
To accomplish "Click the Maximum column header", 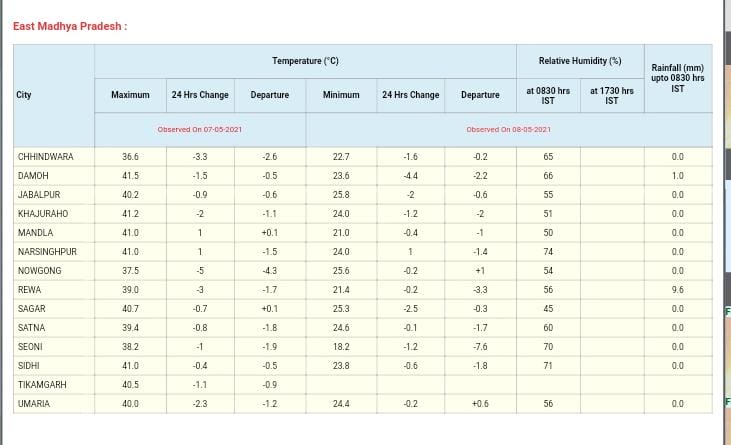I will click(x=130, y=95).
